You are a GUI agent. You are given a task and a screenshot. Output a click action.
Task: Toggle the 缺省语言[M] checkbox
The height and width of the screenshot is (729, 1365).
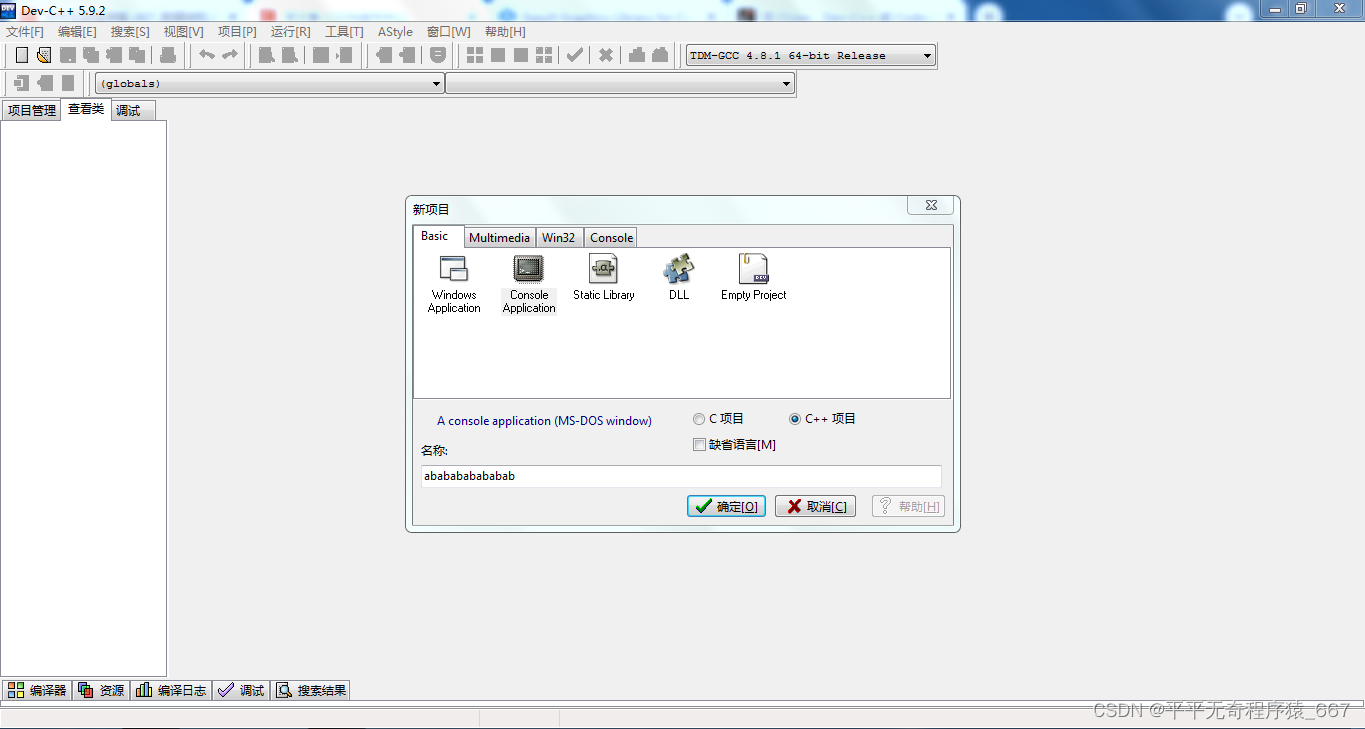coord(699,445)
